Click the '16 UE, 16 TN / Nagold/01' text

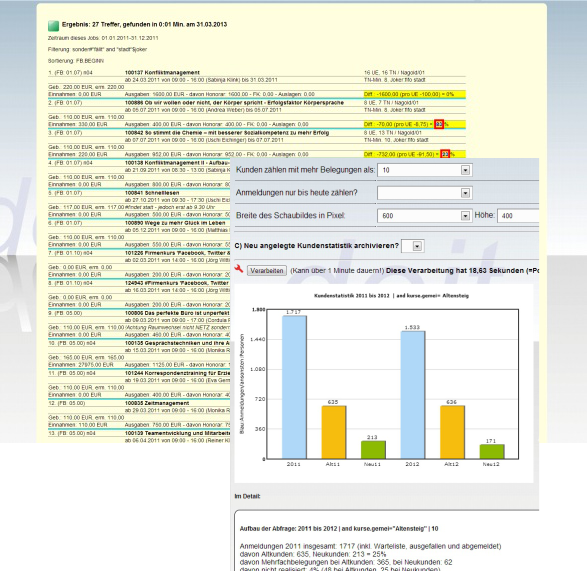click(x=394, y=73)
